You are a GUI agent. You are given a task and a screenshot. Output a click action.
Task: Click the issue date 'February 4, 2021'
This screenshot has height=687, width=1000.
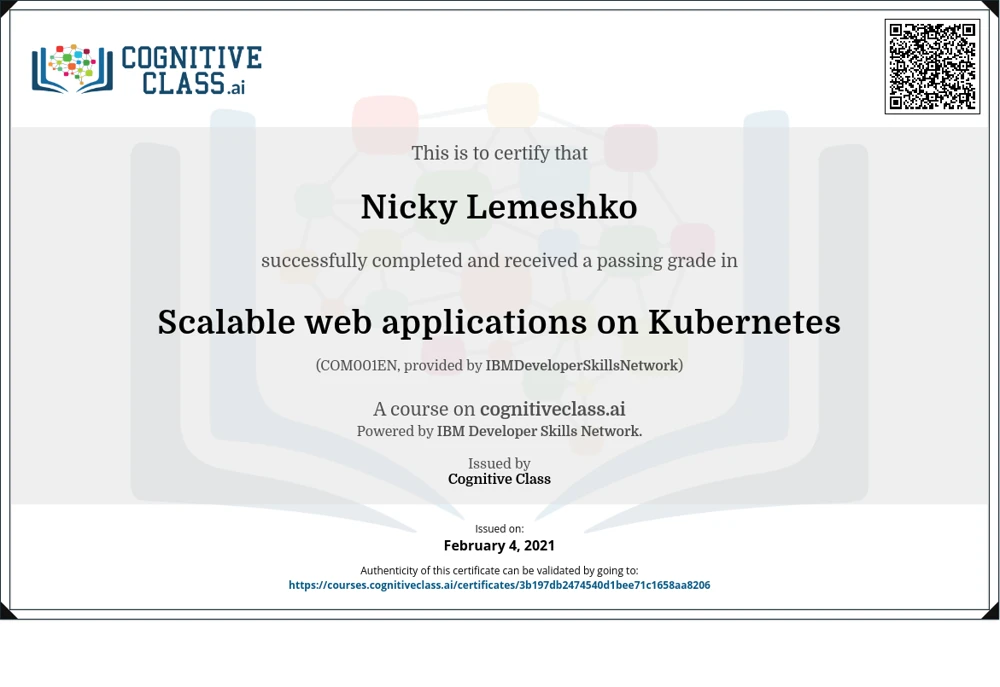pyautogui.click(x=499, y=545)
